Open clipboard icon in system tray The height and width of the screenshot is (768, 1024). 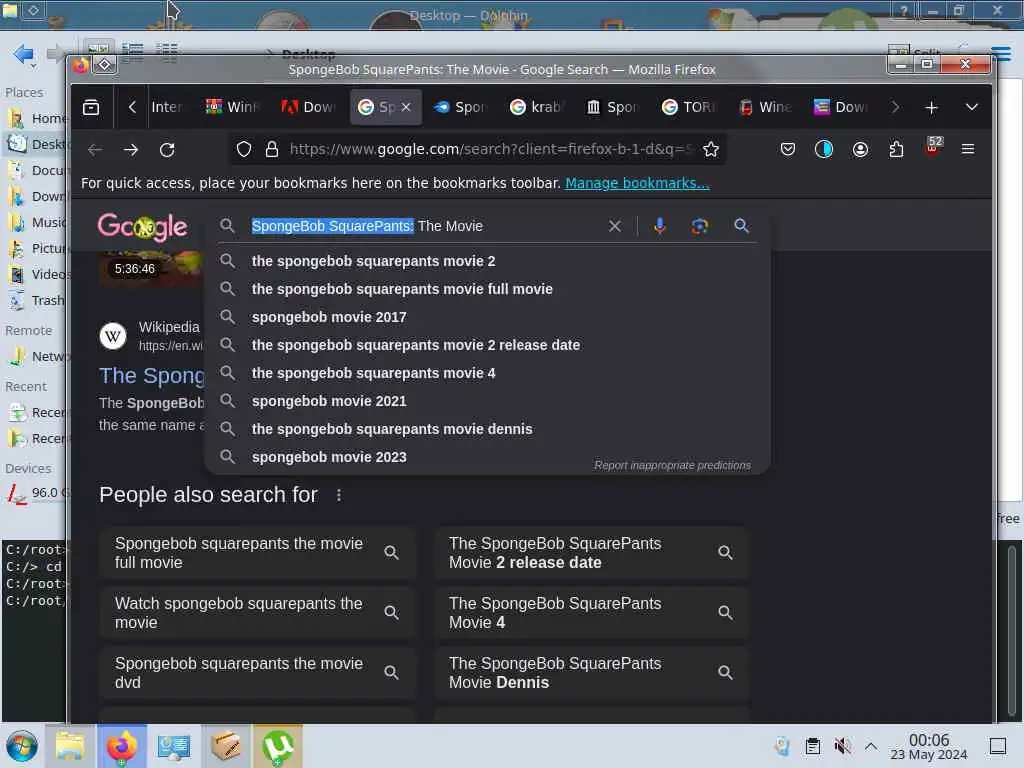tap(812, 746)
